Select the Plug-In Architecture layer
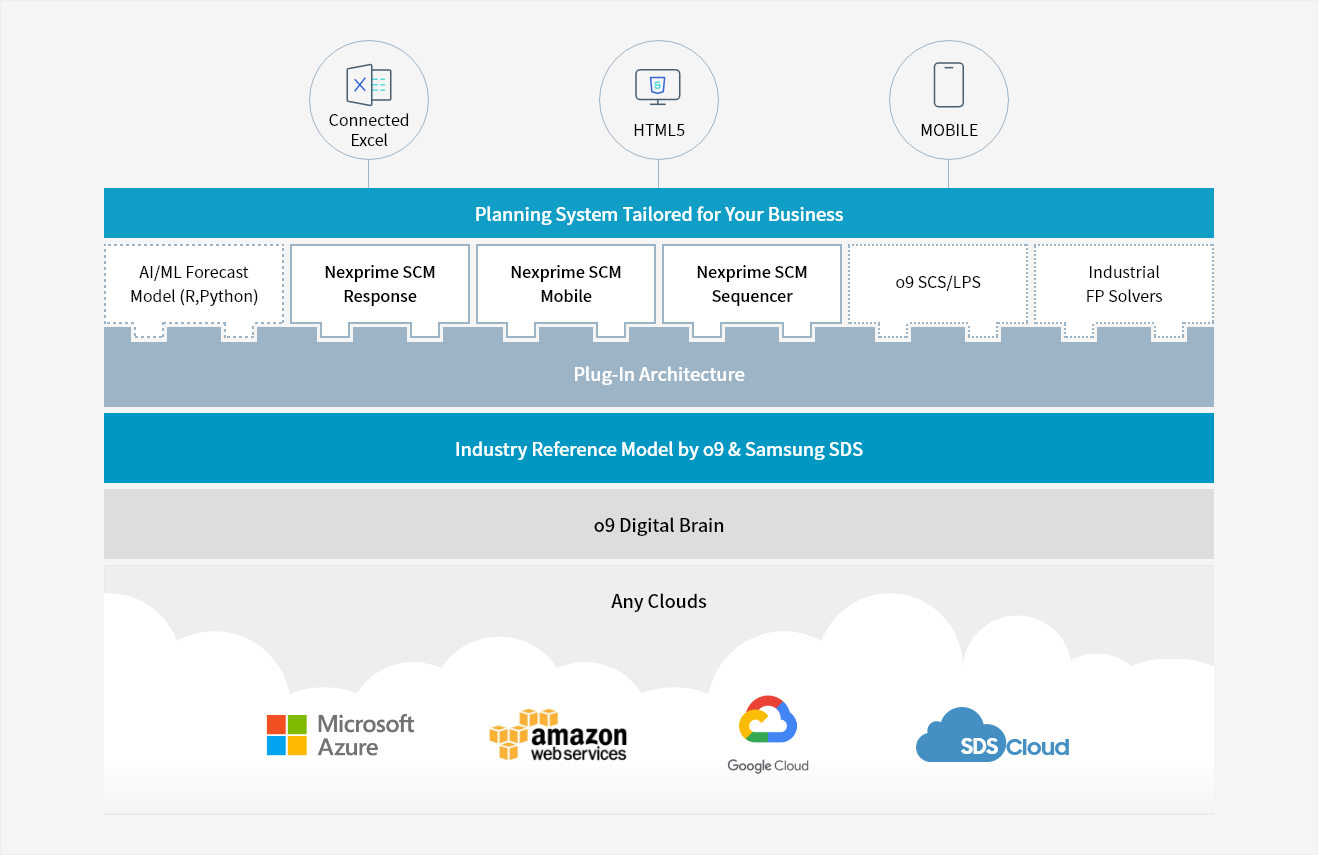 (x=659, y=375)
